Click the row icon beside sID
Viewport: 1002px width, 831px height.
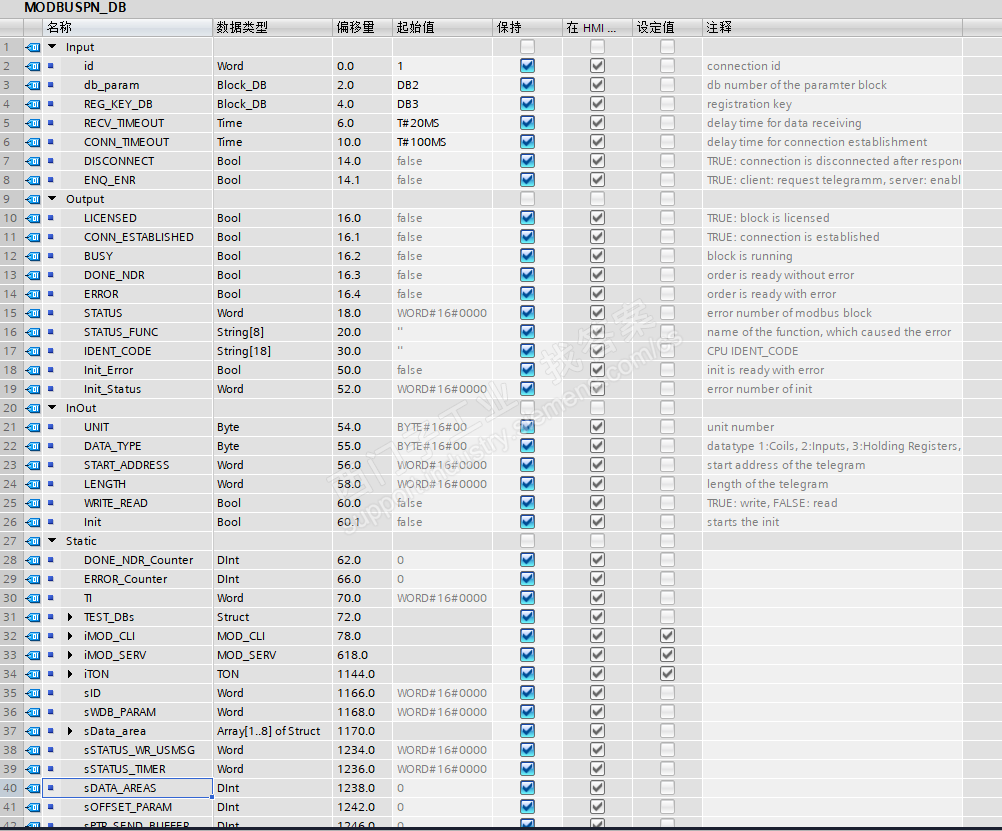(x=33, y=693)
